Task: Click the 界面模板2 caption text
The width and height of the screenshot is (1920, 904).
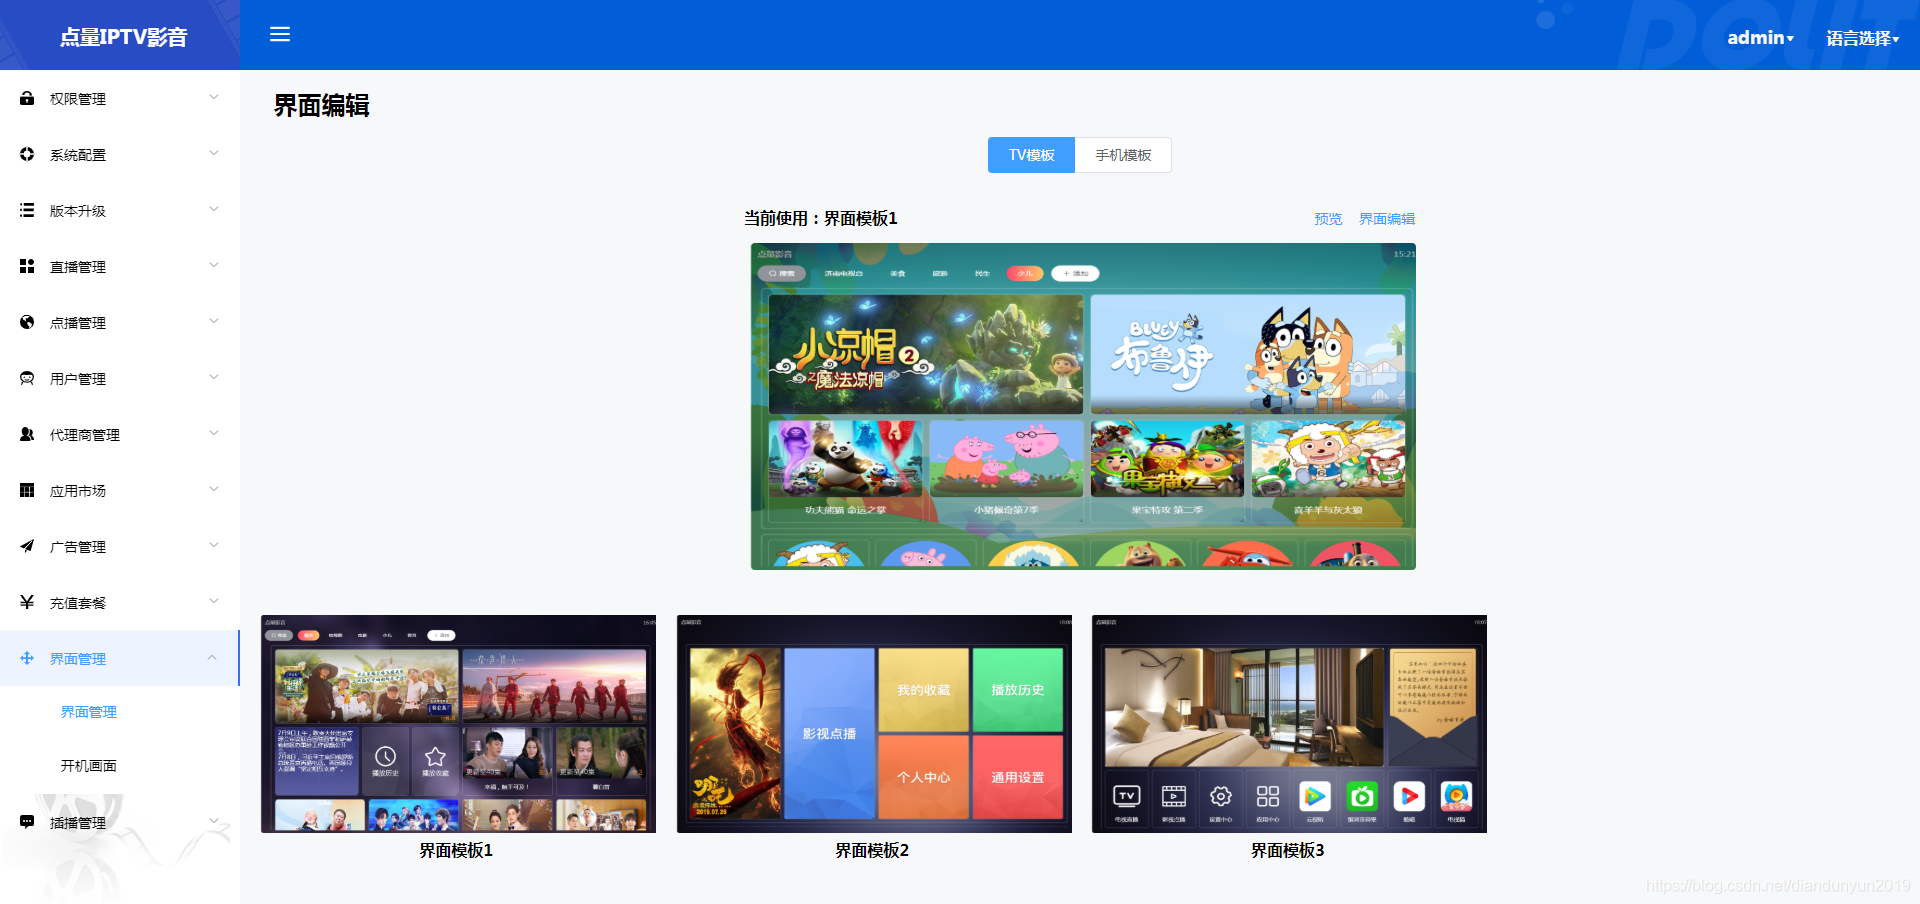Action: 872,850
